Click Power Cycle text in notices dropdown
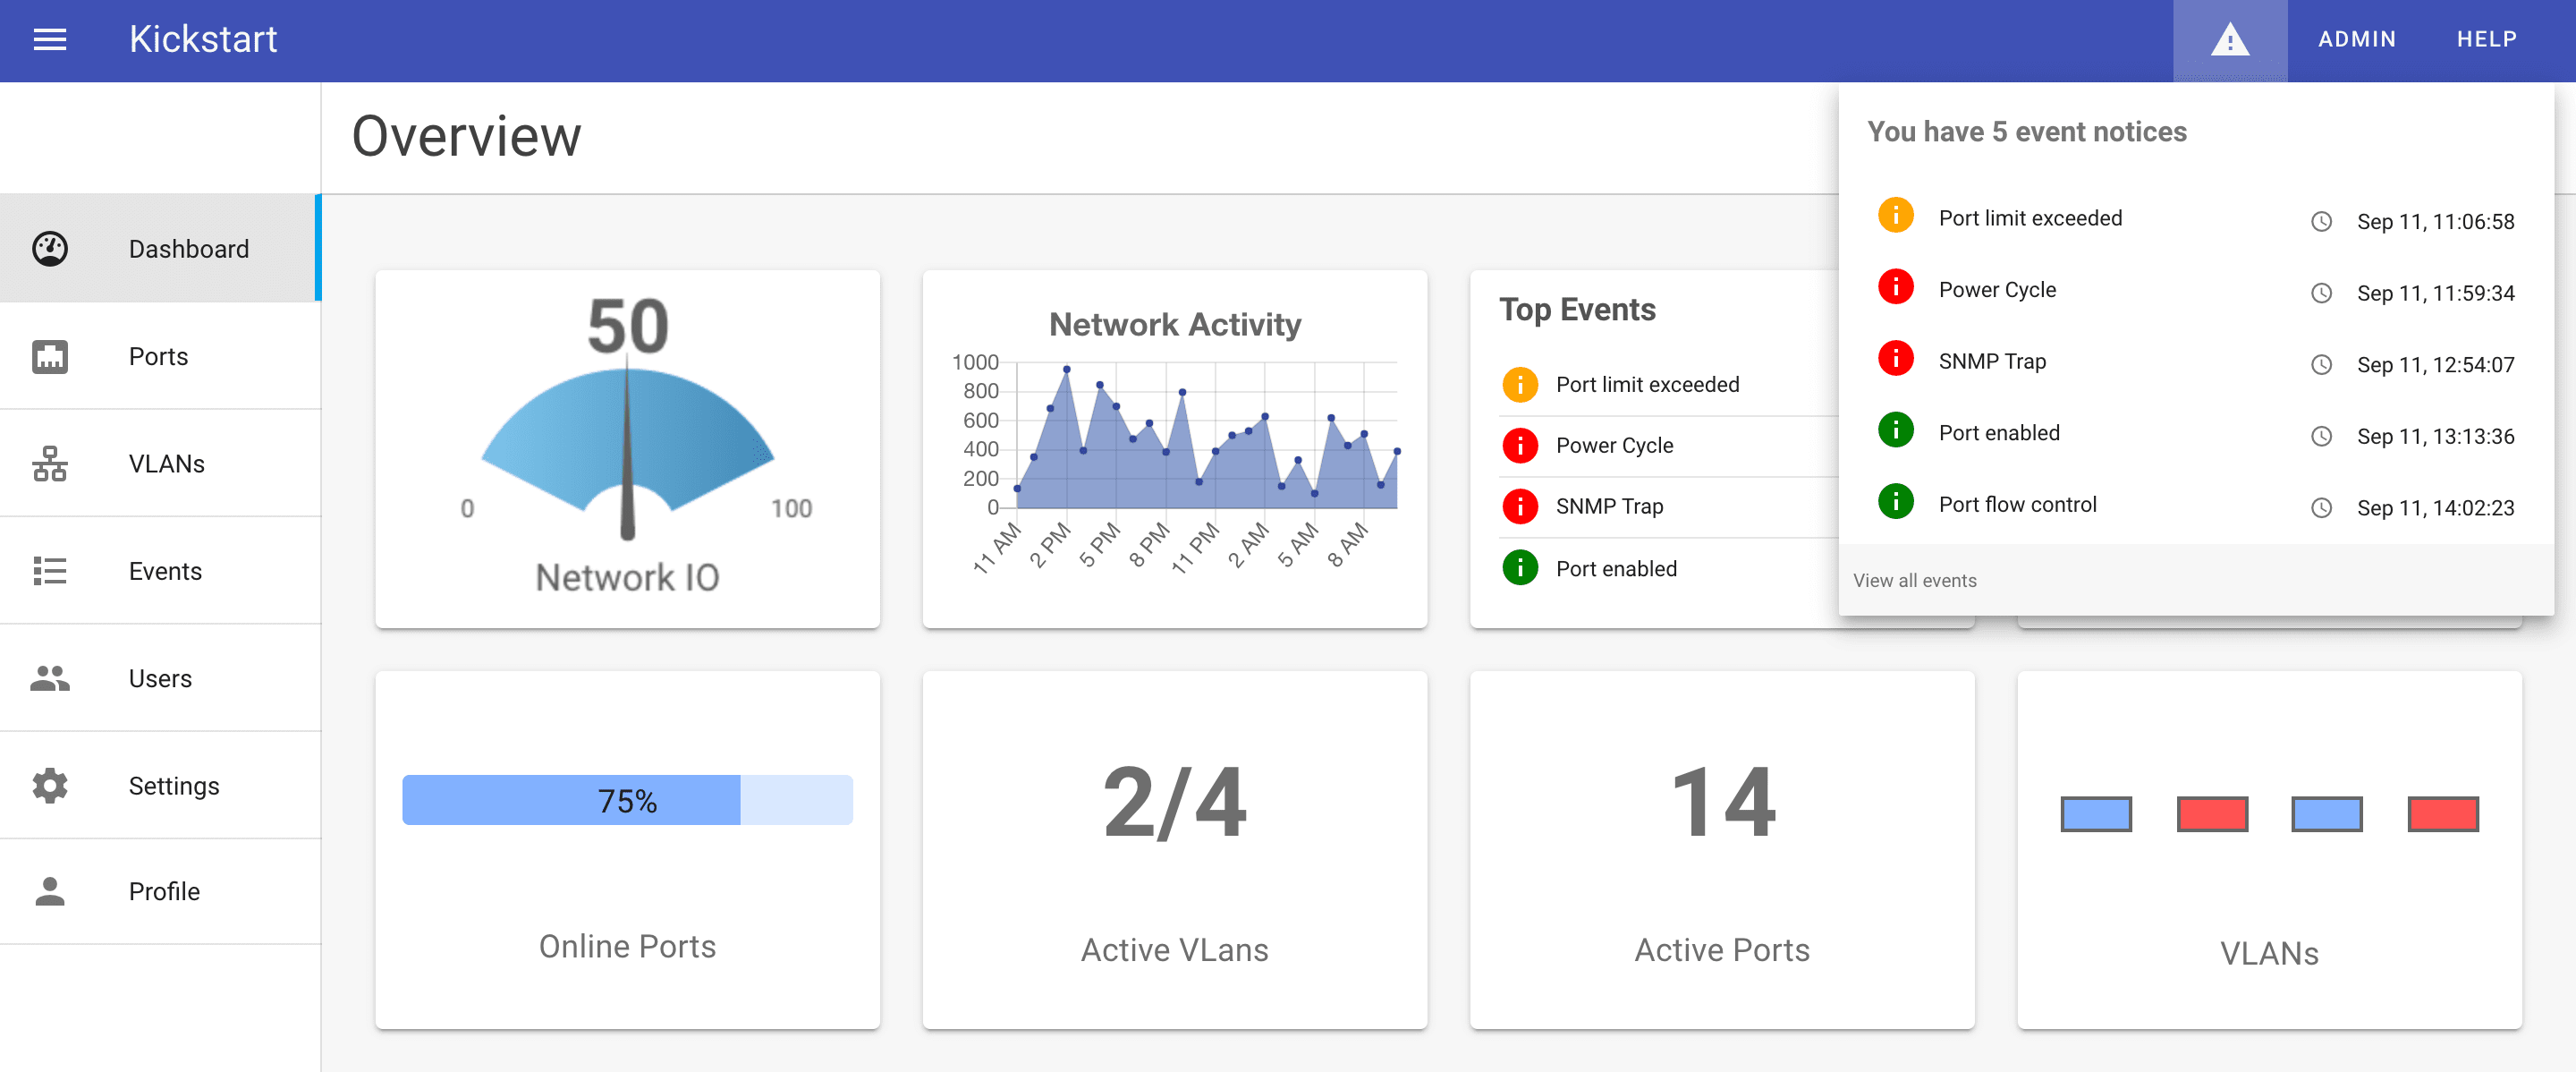The height and width of the screenshot is (1072, 2576). click(x=1997, y=290)
